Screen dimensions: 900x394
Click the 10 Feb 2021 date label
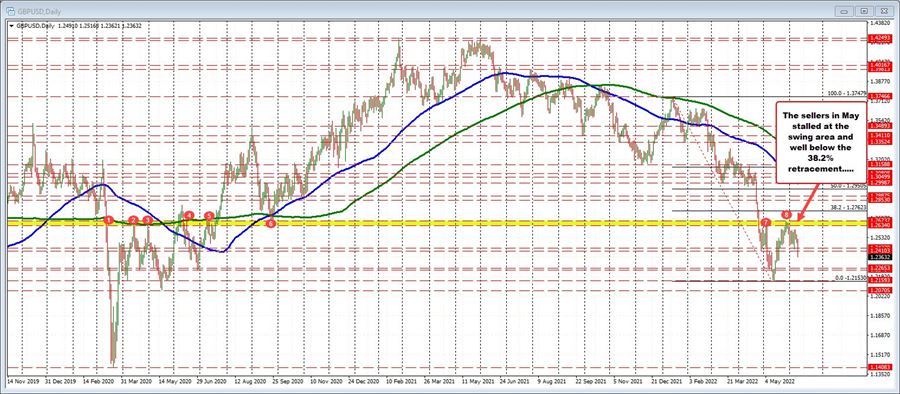pos(401,380)
